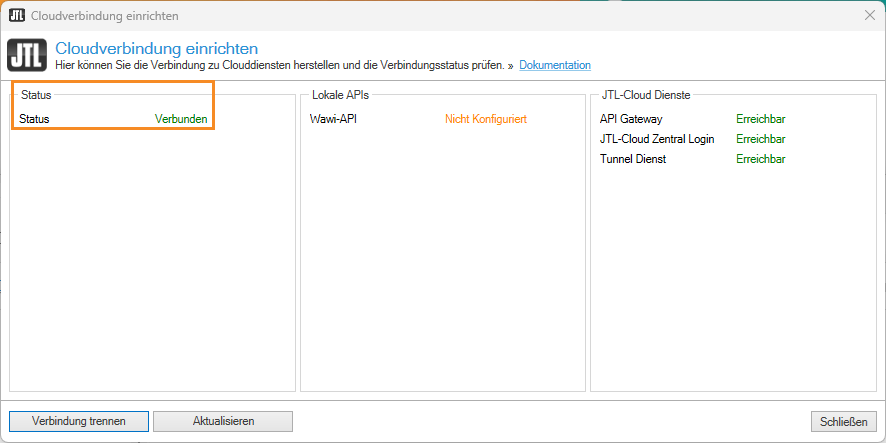
Task: Click the green Verbunden status value
Action: coord(181,119)
